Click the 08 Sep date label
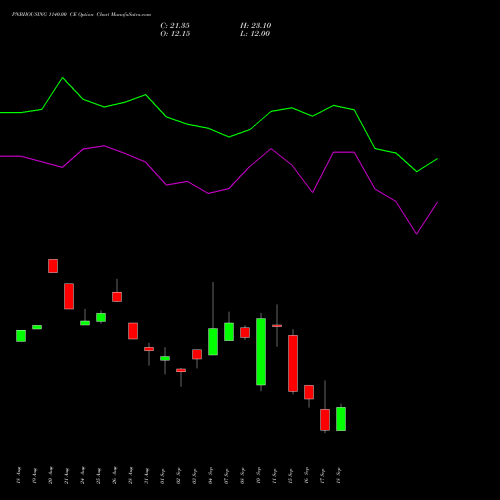The height and width of the screenshot is (500, 500). pyautogui.click(x=243, y=476)
